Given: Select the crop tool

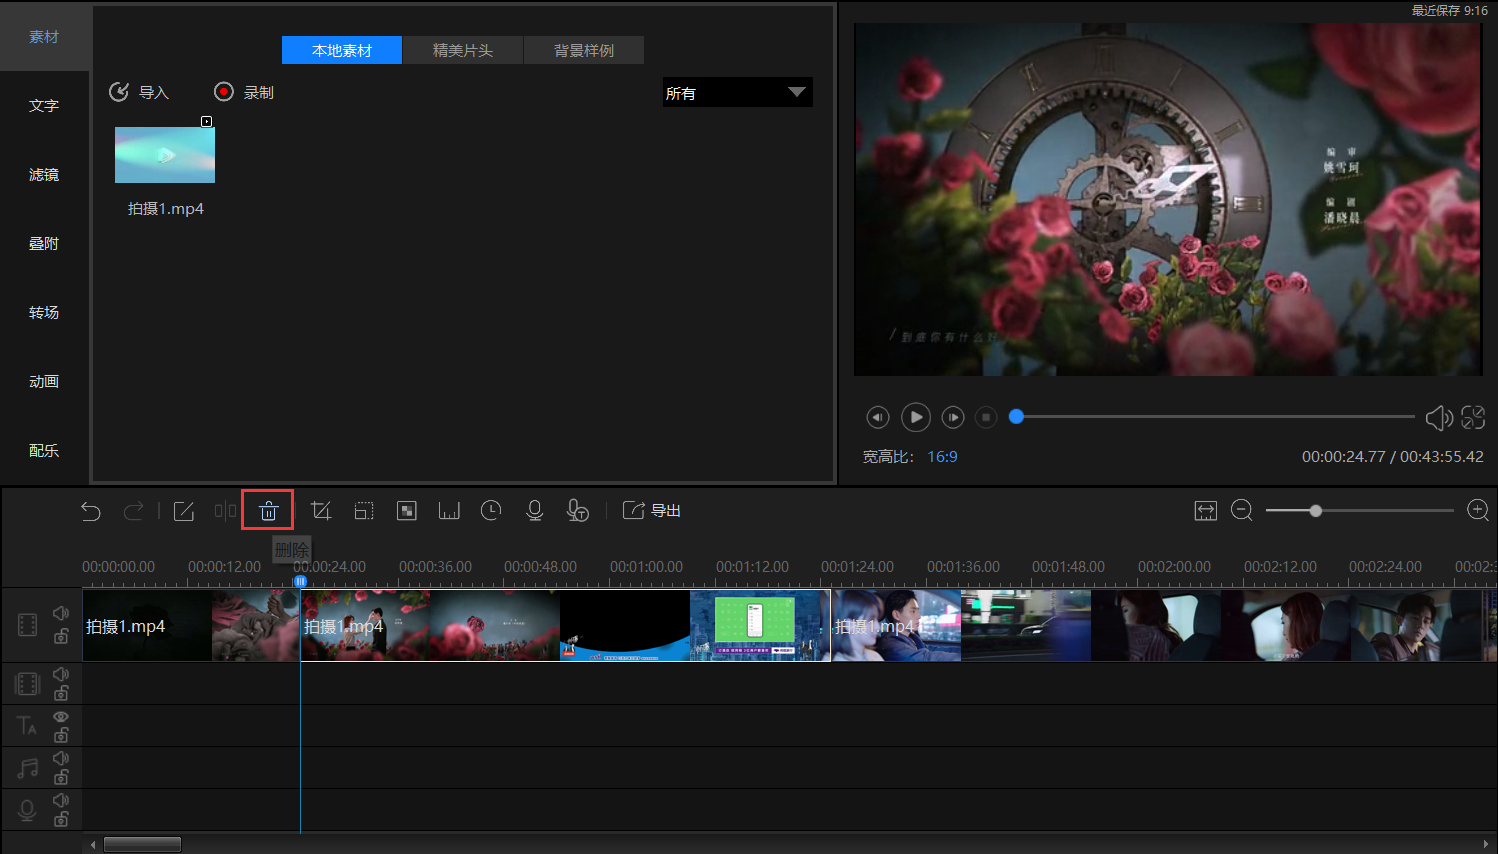Looking at the screenshot, I should (x=321, y=511).
